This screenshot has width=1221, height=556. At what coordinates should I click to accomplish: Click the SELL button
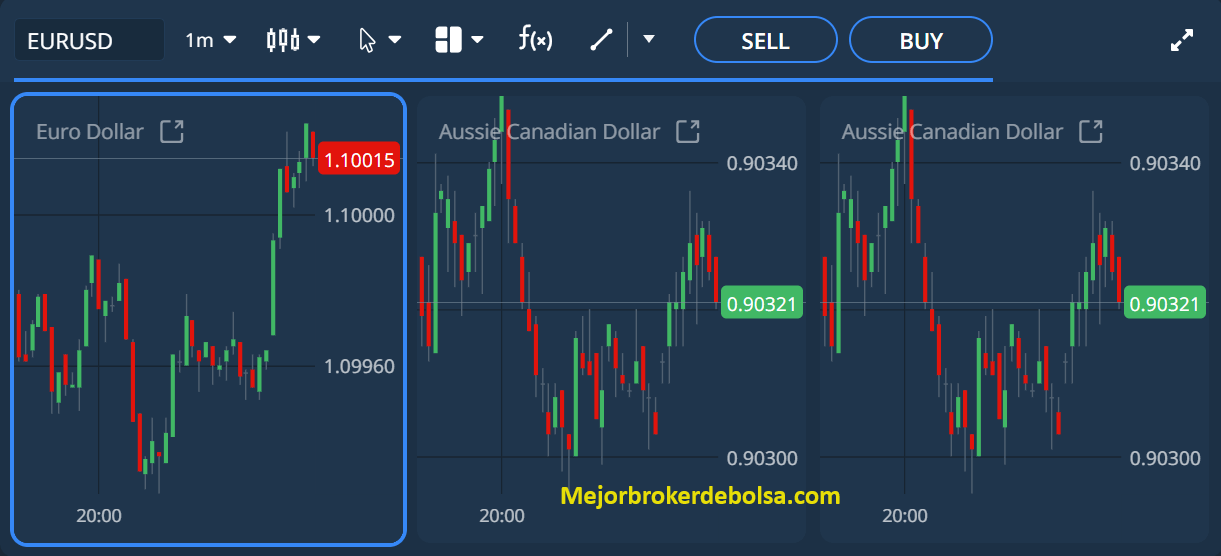coord(766,40)
